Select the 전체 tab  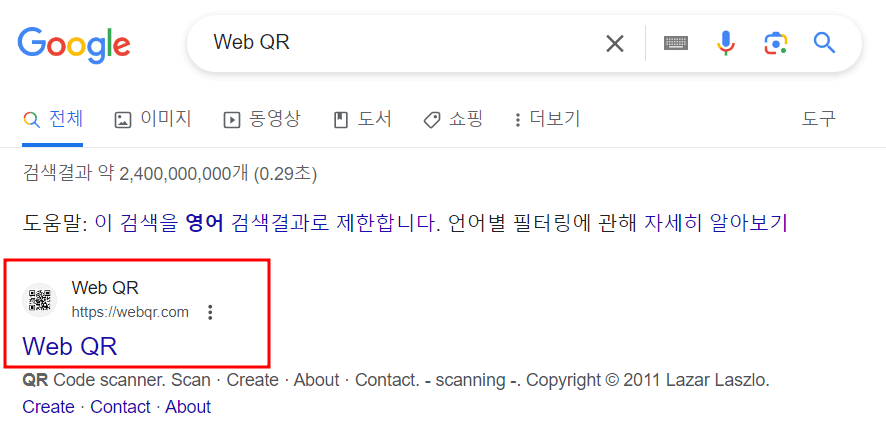coord(54,119)
